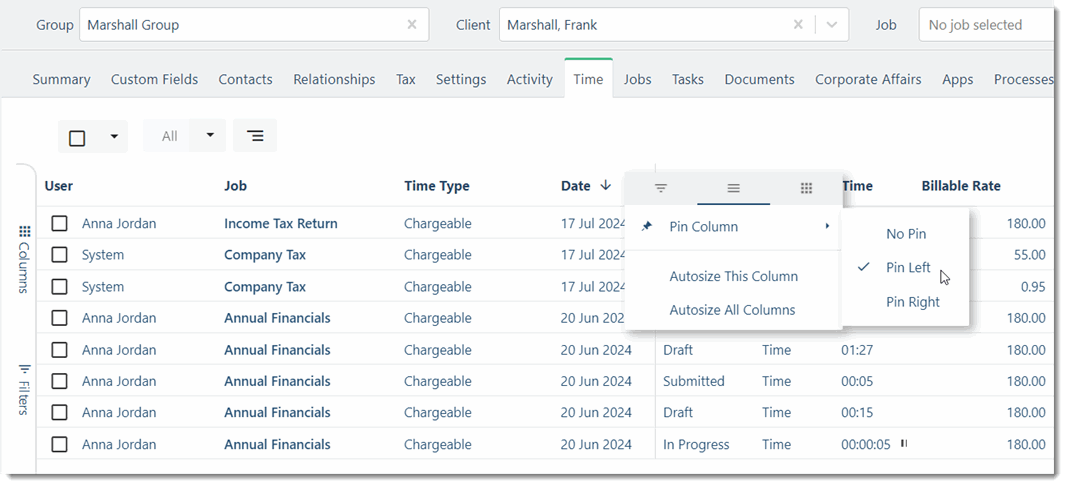
Task: Open the Columns side panel
Action: [24, 259]
